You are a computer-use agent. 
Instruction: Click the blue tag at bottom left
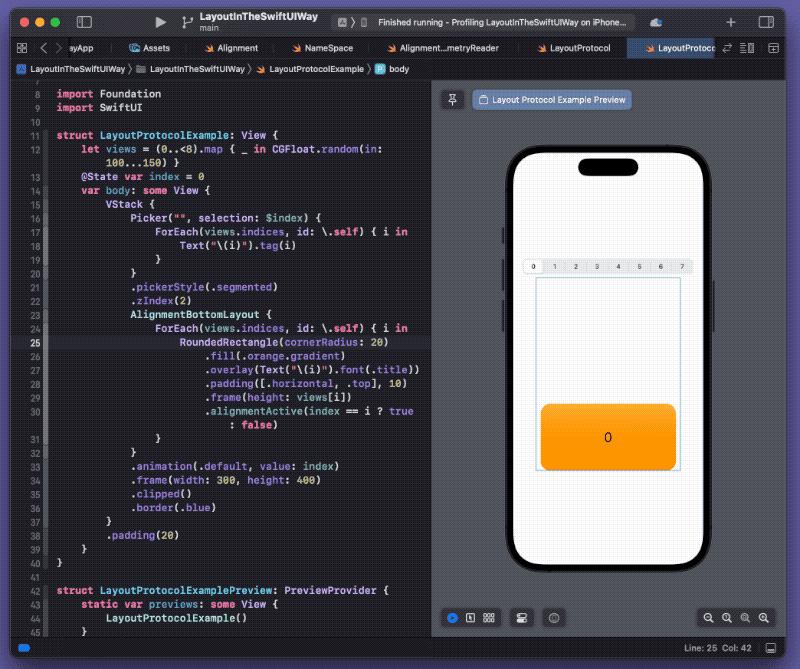click(24, 648)
